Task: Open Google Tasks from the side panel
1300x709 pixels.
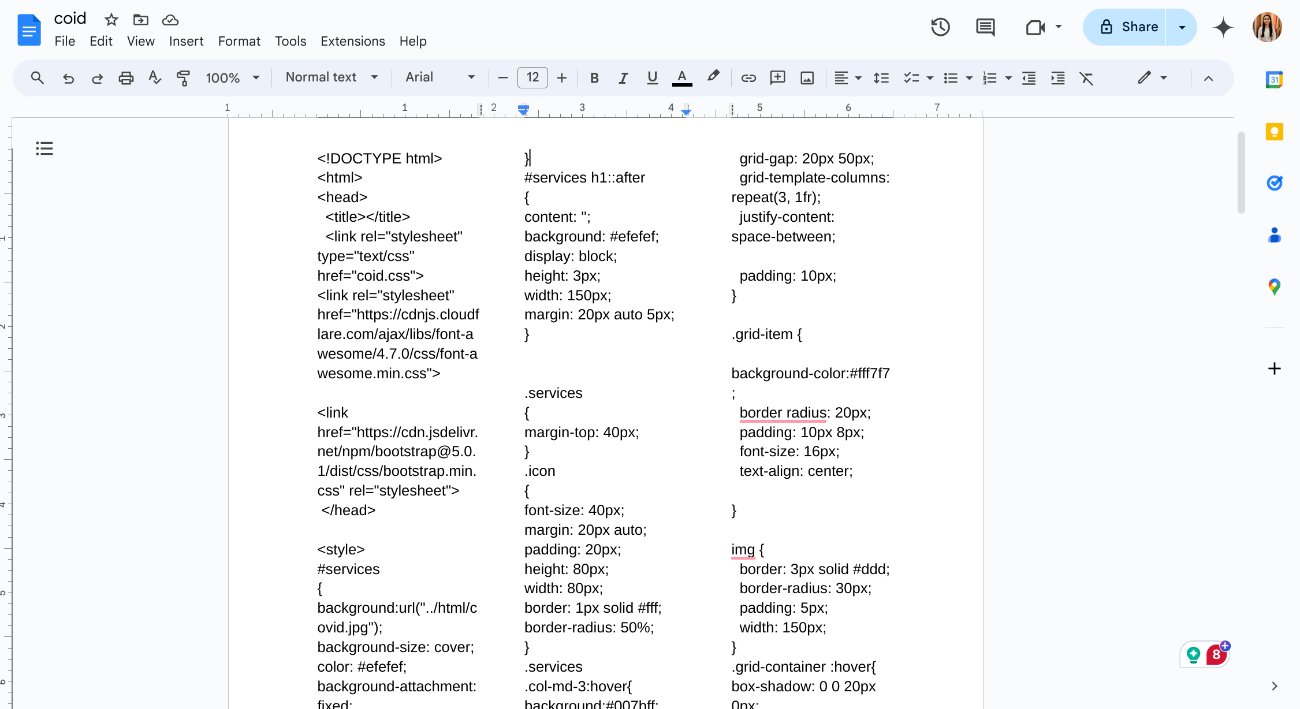Action: [x=1274, y=183]
